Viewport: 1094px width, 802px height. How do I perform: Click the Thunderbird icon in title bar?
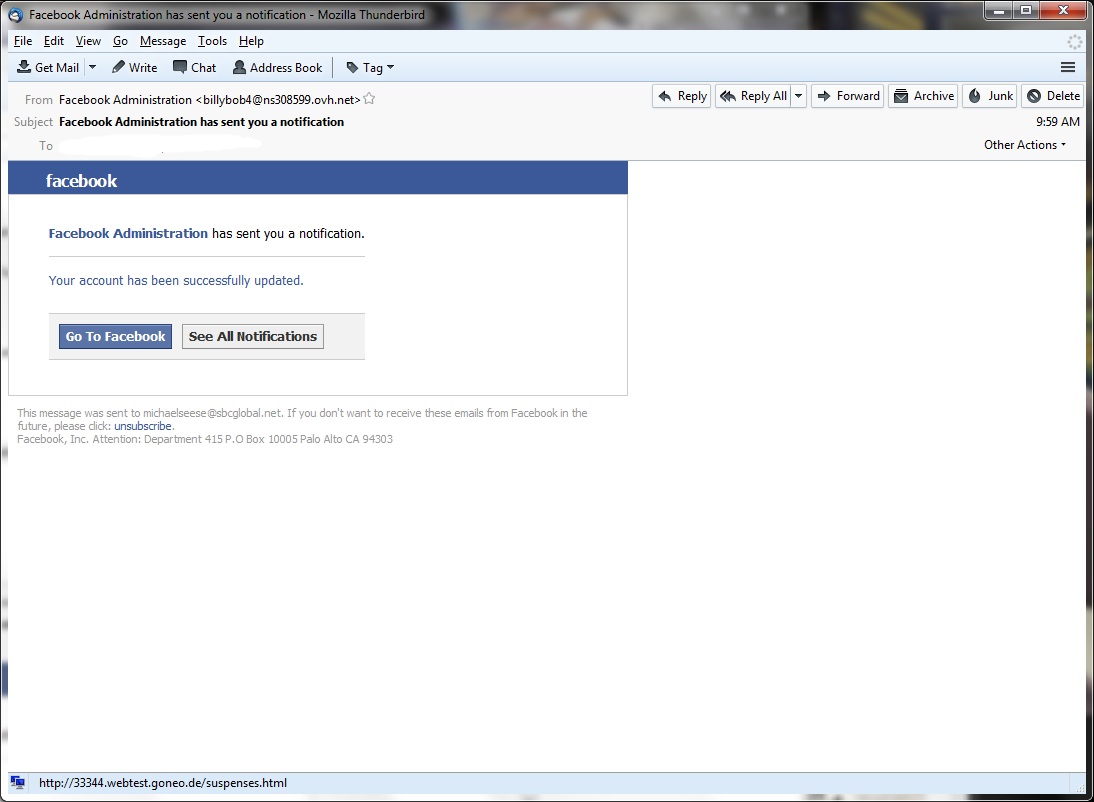click(x=15, y=15)
